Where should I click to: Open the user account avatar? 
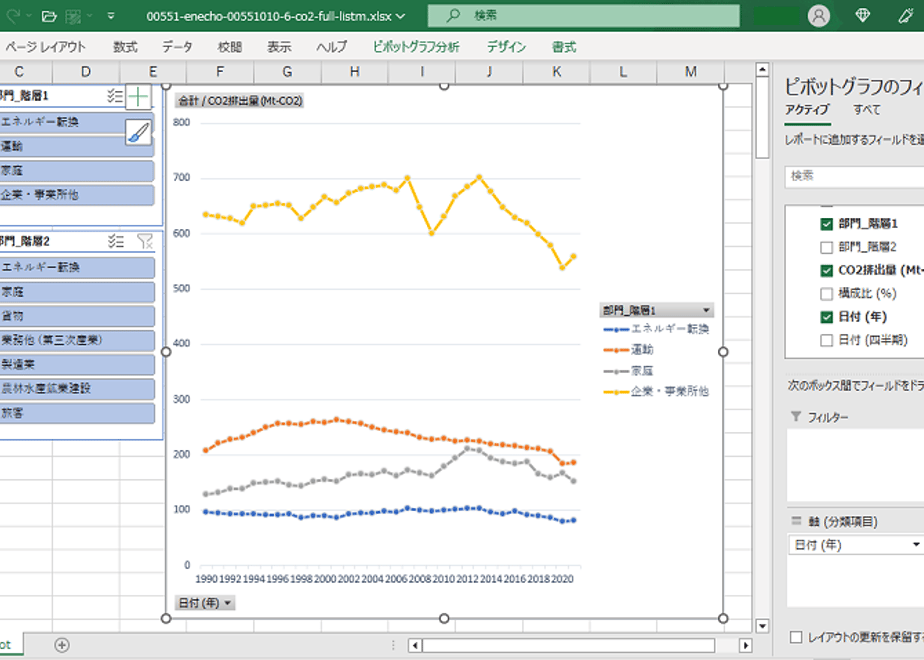[819, 16]
